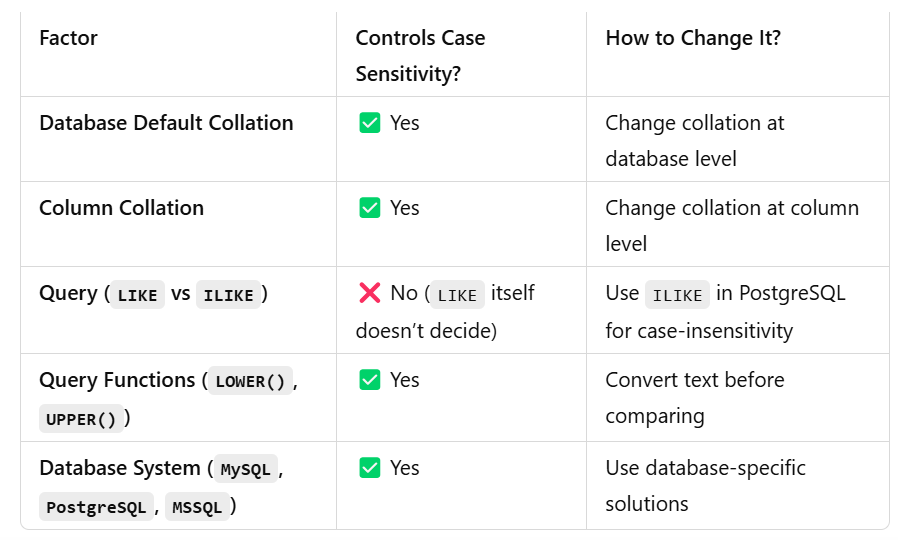The height and width of the screenshot is (540, 898).
Task: Click the green checkmark in Query Functions row
Action: pyautogui.click(x=369, y=380)
